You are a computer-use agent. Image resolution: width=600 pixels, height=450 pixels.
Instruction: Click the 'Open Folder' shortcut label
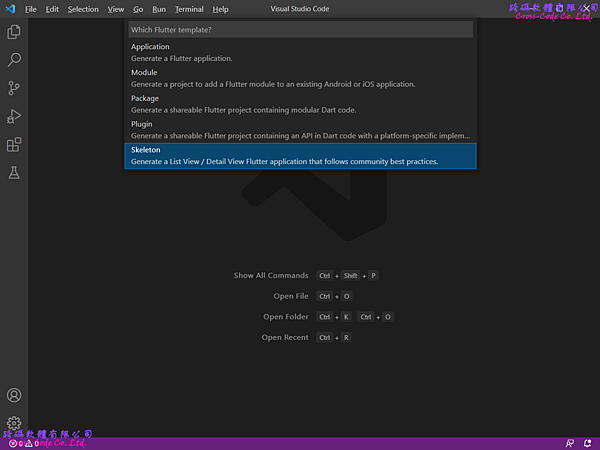pyautogui.click(x=285, y=317)
